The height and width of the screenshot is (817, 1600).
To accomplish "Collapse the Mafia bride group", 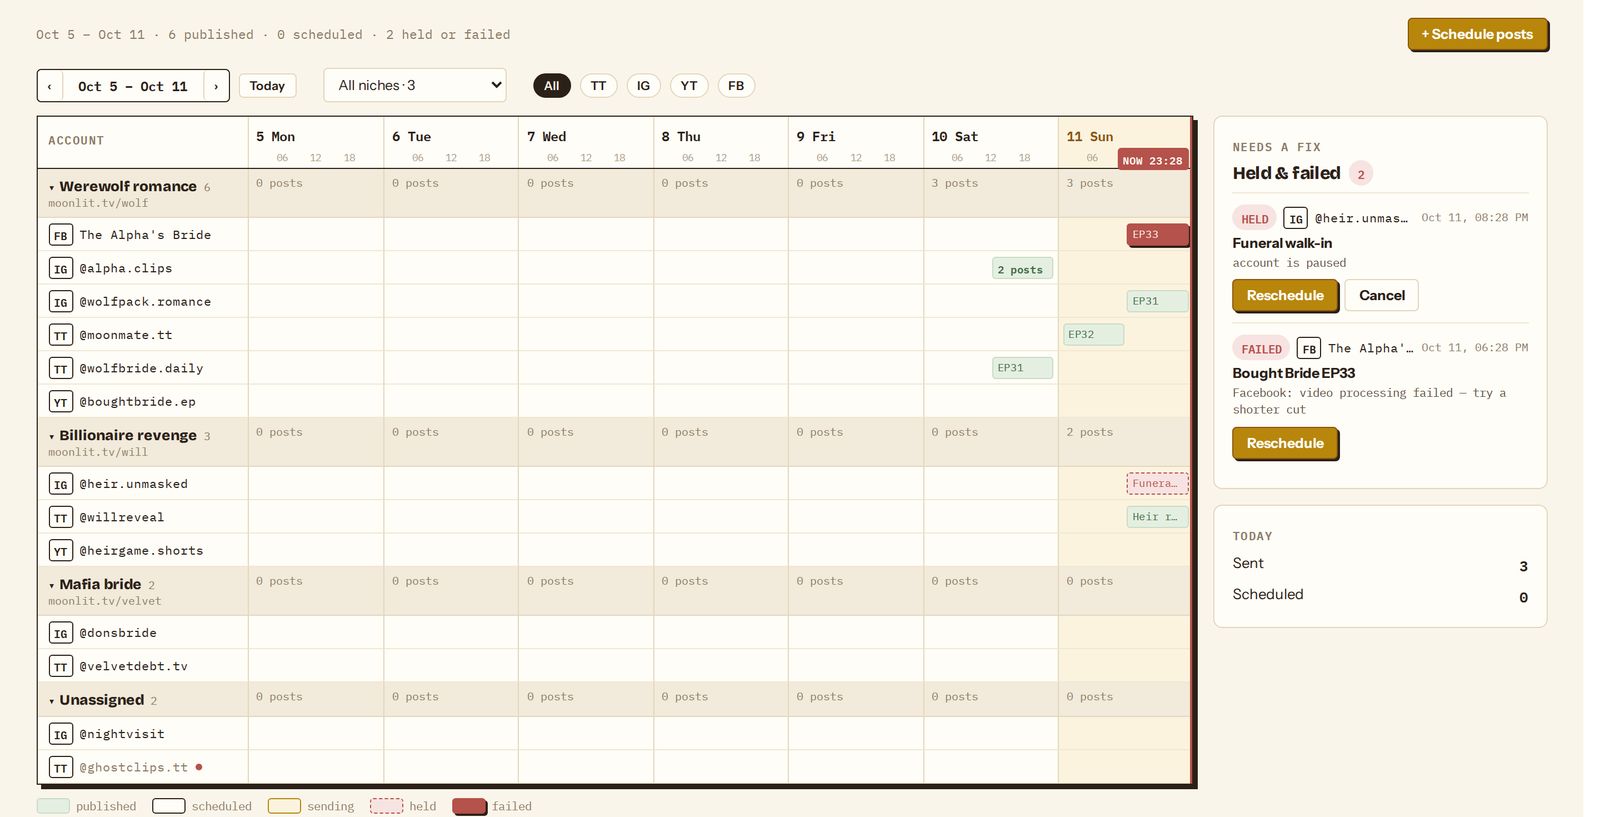I will (x=52, y=585).
